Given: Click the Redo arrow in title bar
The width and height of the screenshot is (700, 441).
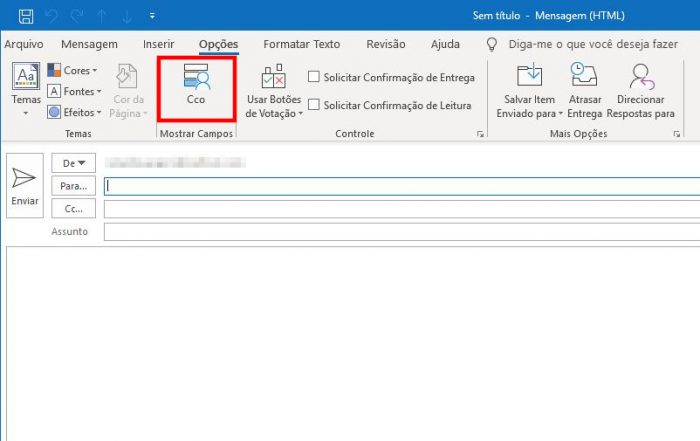Looking at the screenshot, I should (x=77, y=17).
